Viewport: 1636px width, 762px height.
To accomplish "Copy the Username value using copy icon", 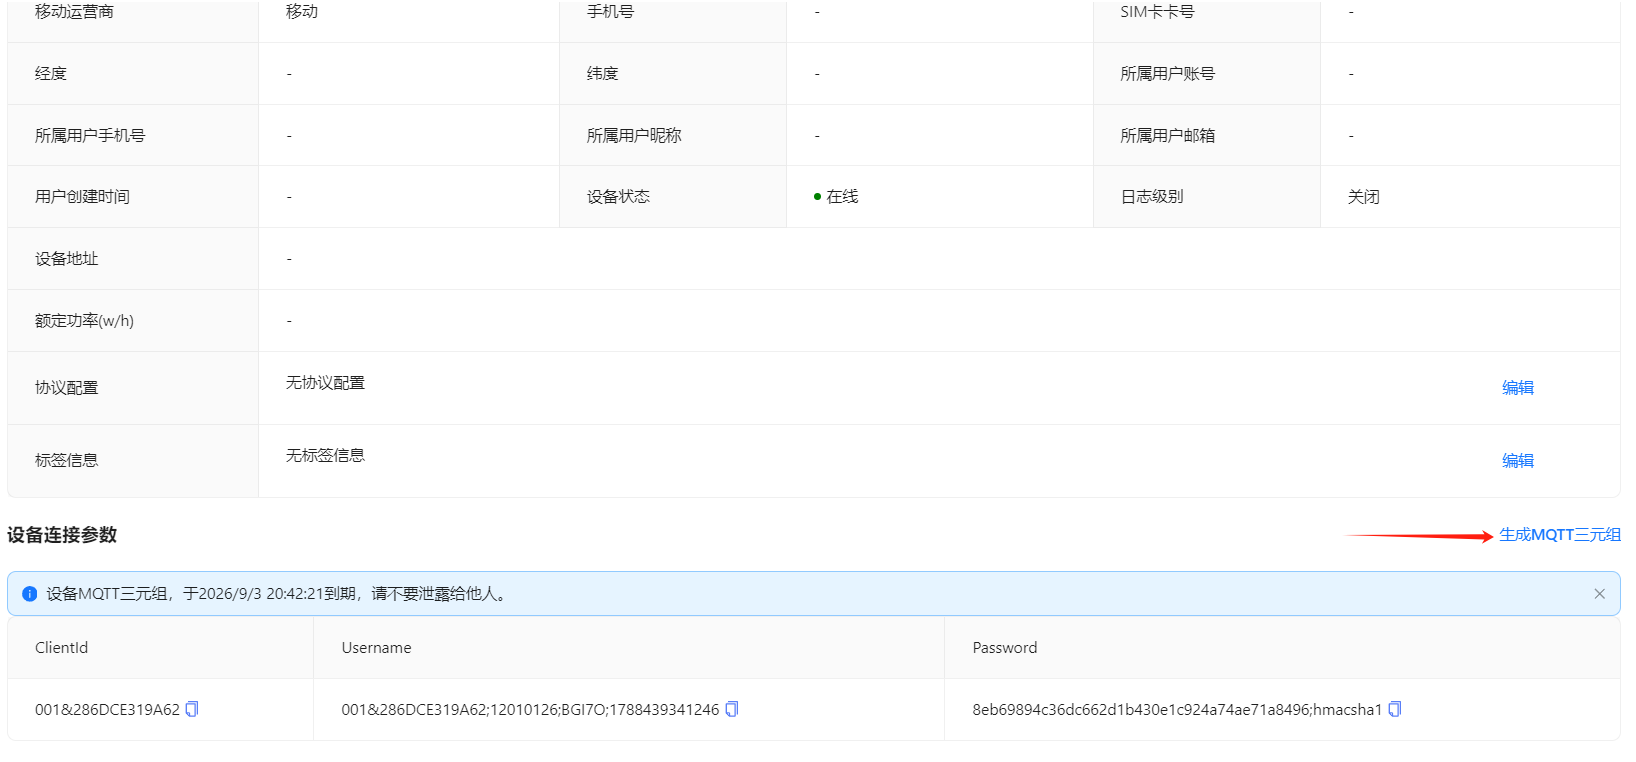I will click(731, 709).
